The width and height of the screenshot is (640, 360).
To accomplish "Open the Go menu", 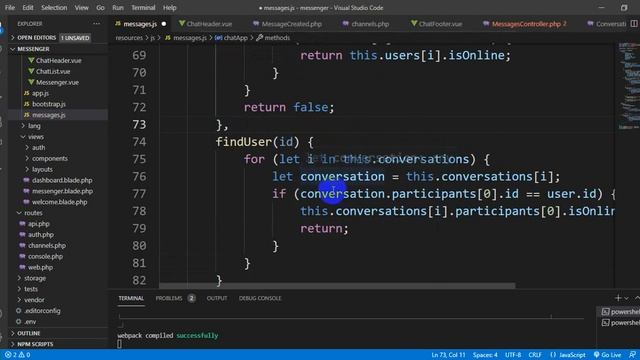I will (100, 8).
